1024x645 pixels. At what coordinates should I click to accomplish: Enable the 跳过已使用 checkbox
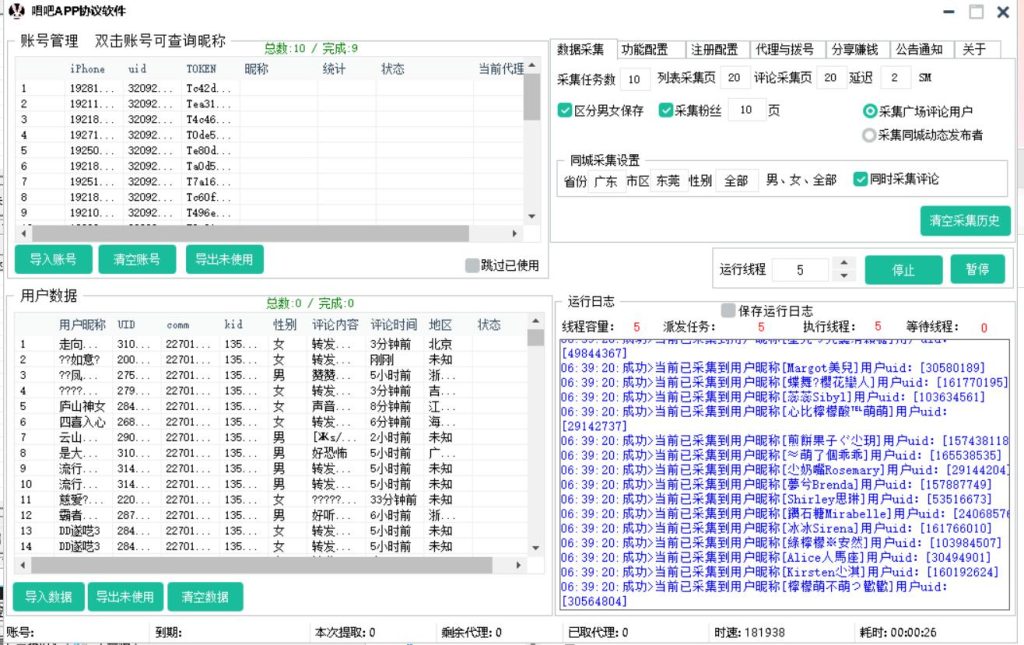point(473,265)
